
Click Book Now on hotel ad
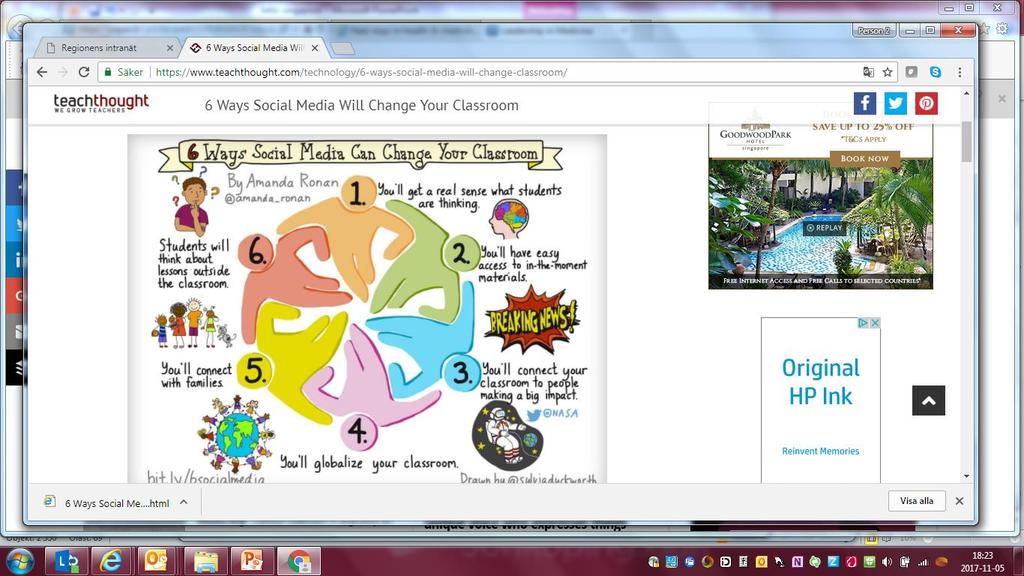point(865,158)
